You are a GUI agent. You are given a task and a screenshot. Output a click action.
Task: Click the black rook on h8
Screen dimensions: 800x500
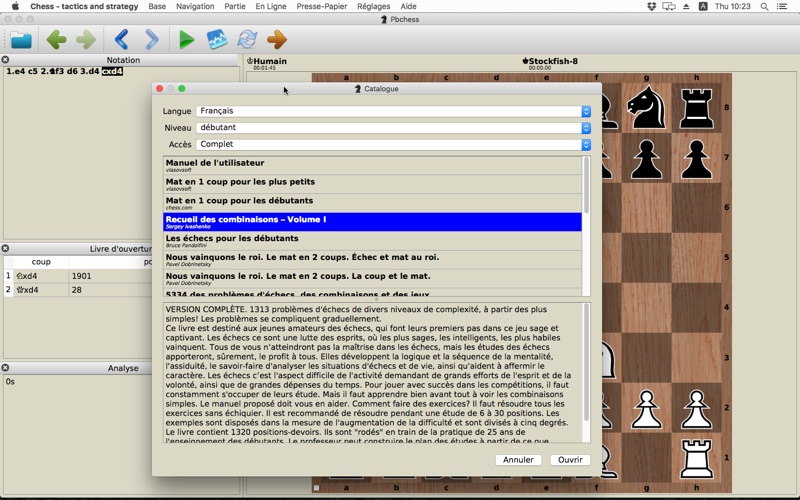point(696,108)
